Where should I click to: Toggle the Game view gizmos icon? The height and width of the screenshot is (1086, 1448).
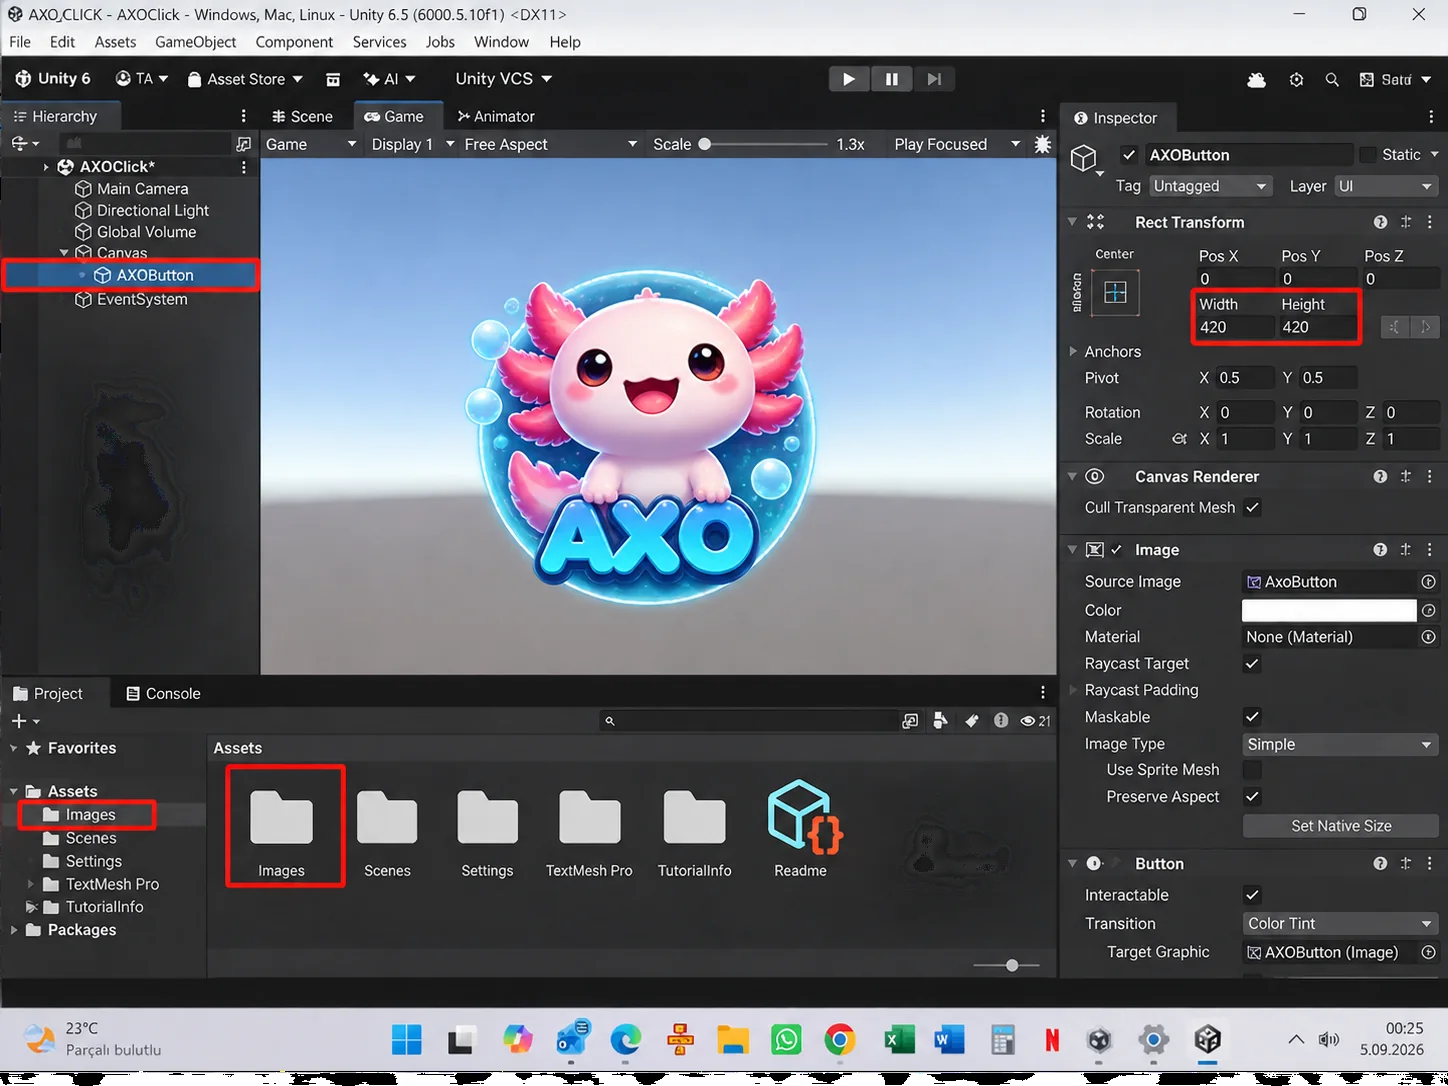(1042, 144)
